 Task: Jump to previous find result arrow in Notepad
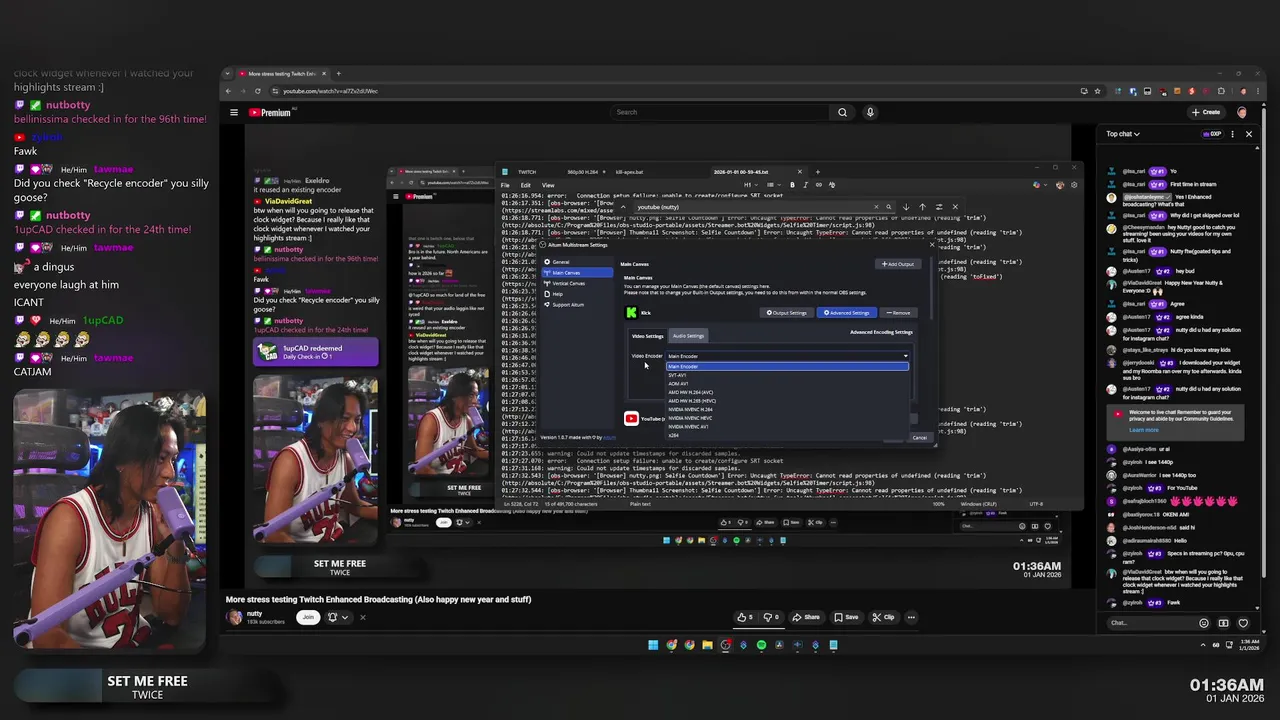tap(922, 207)
